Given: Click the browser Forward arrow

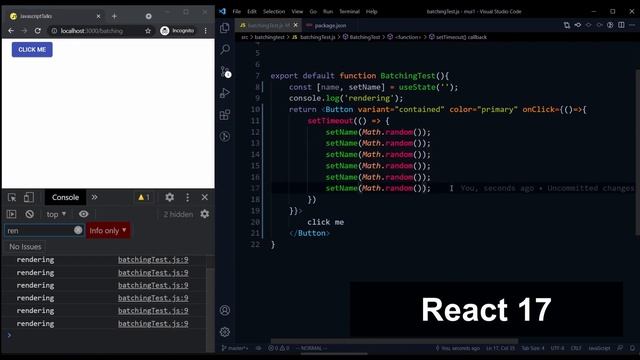Looking at the screenshot, I should click(24, 31).
